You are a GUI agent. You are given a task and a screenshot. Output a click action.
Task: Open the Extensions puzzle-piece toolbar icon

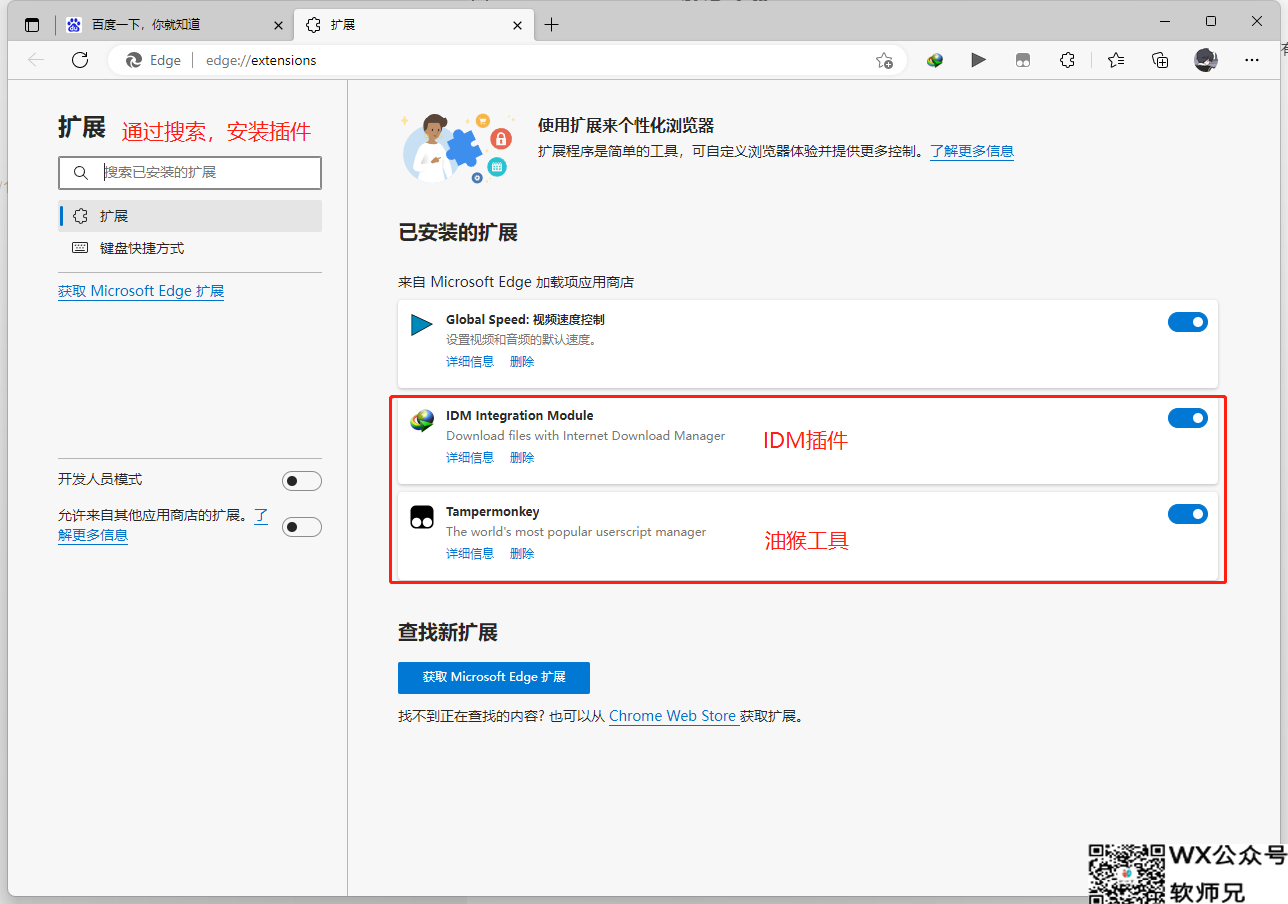point(1067,60)
